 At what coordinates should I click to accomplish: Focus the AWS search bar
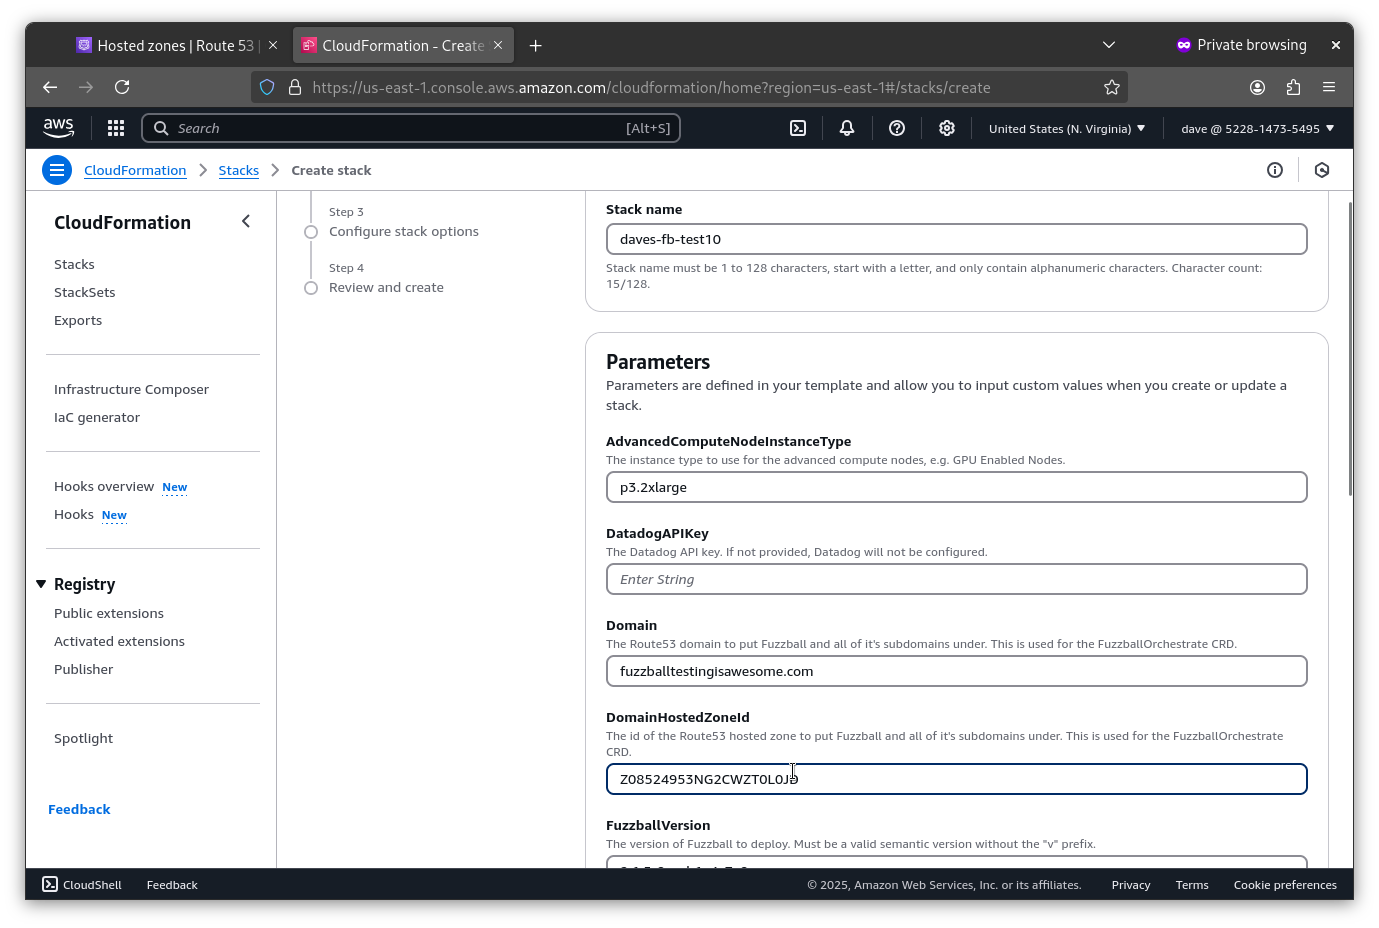click(411, 128)
